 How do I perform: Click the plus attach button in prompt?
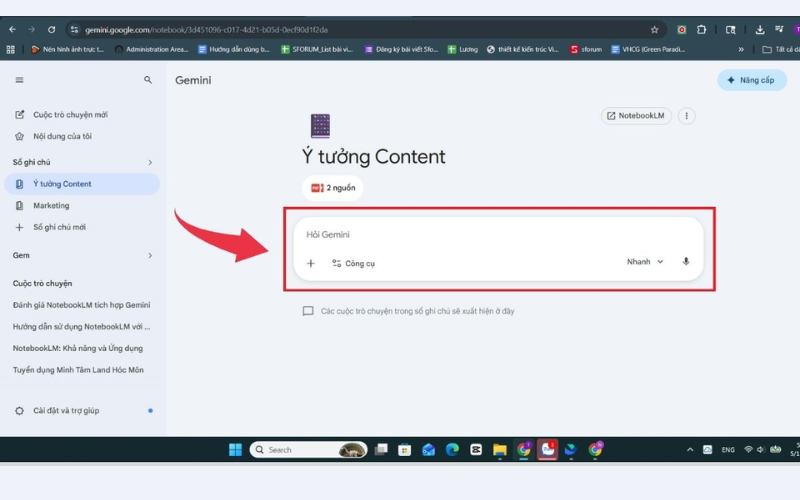311,263
